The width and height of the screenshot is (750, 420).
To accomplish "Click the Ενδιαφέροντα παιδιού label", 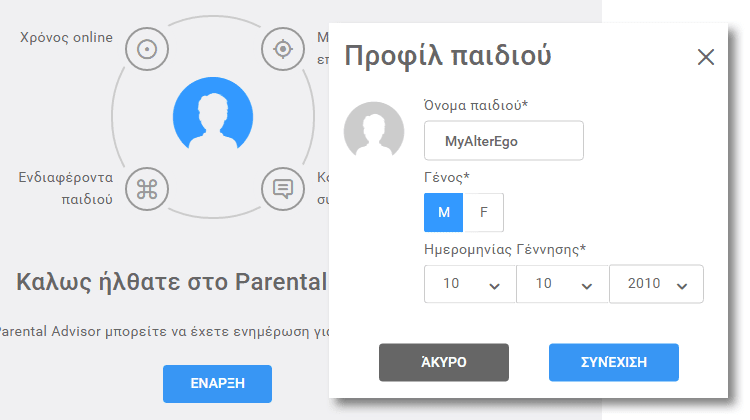I will 66,188.
